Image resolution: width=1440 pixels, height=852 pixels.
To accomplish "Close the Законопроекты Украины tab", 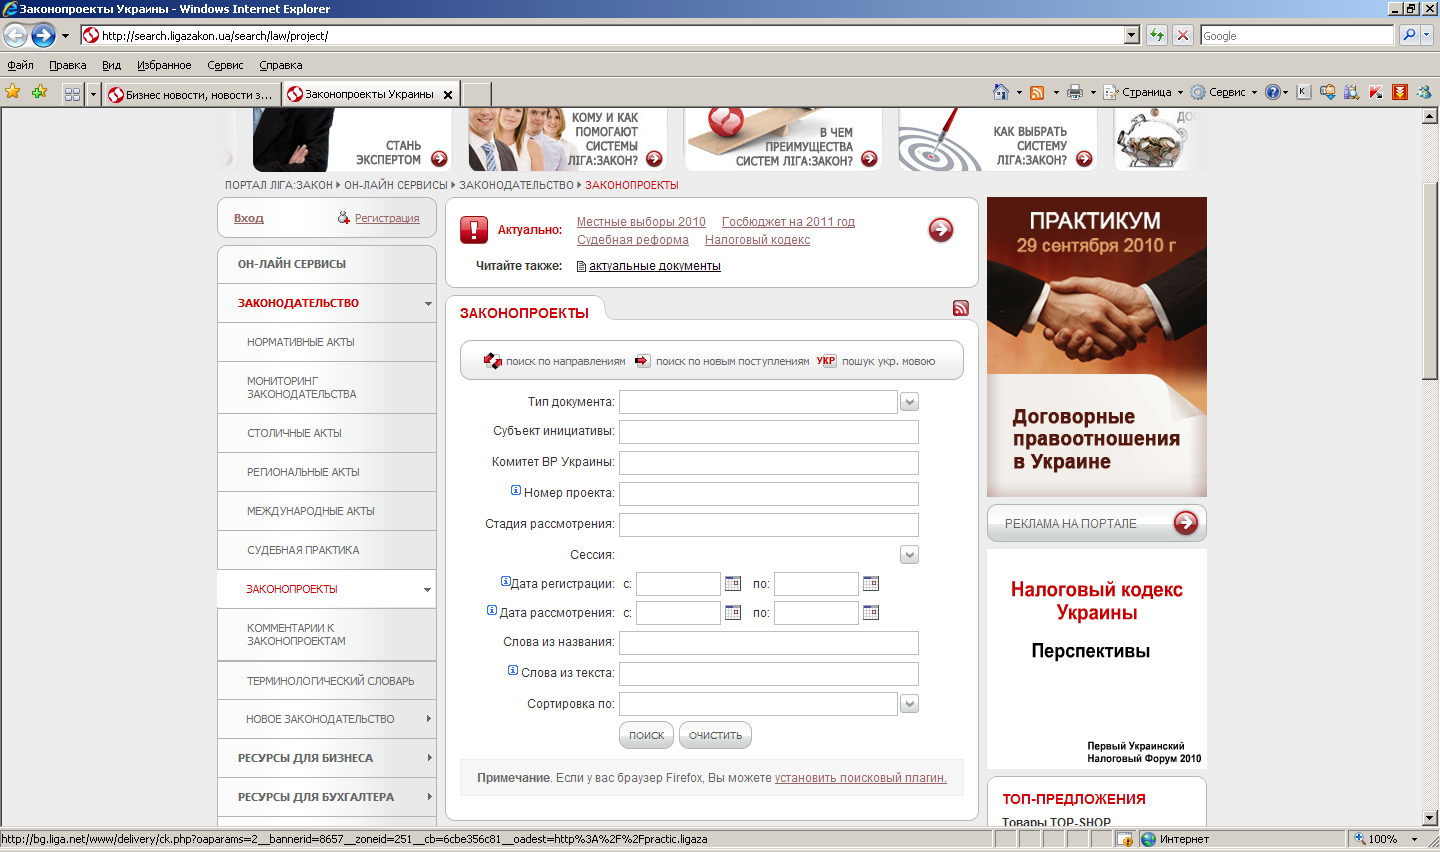I will (448, 95).
